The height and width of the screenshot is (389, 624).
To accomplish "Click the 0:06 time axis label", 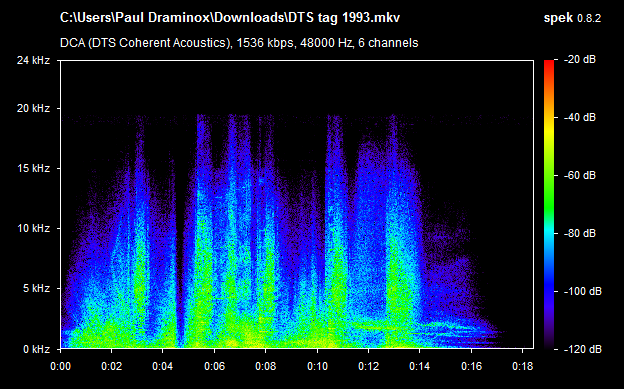I will click(x=214, y=366).
